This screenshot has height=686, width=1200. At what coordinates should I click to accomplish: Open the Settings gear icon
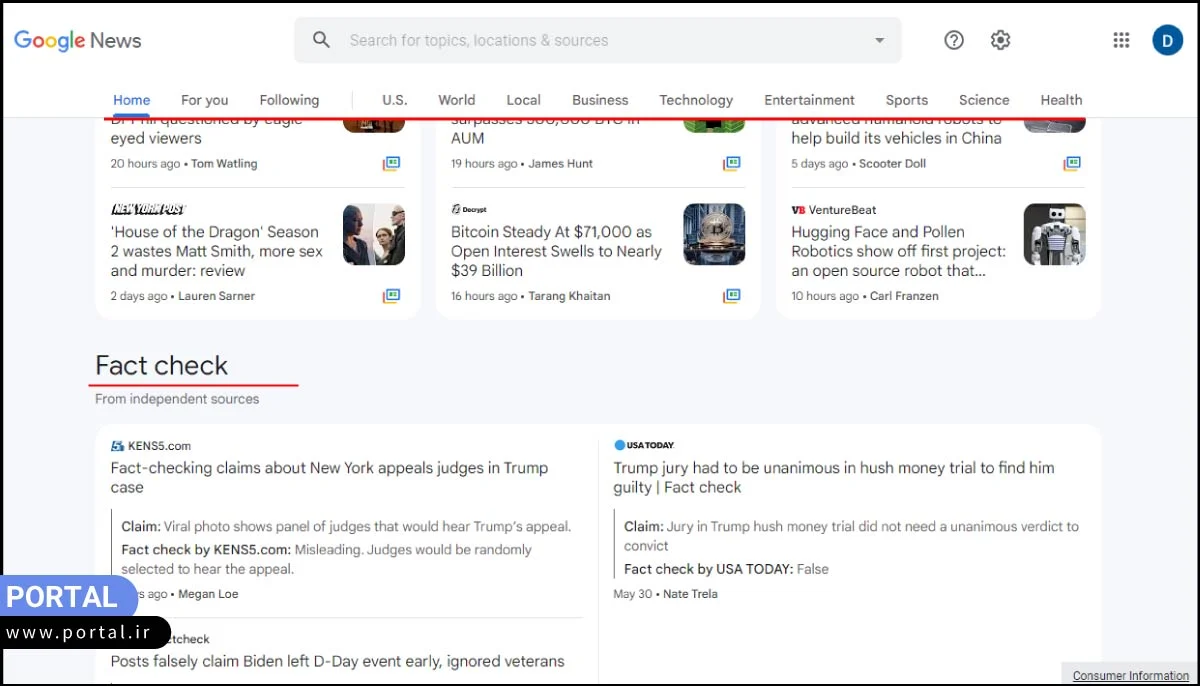(1000, 40)
